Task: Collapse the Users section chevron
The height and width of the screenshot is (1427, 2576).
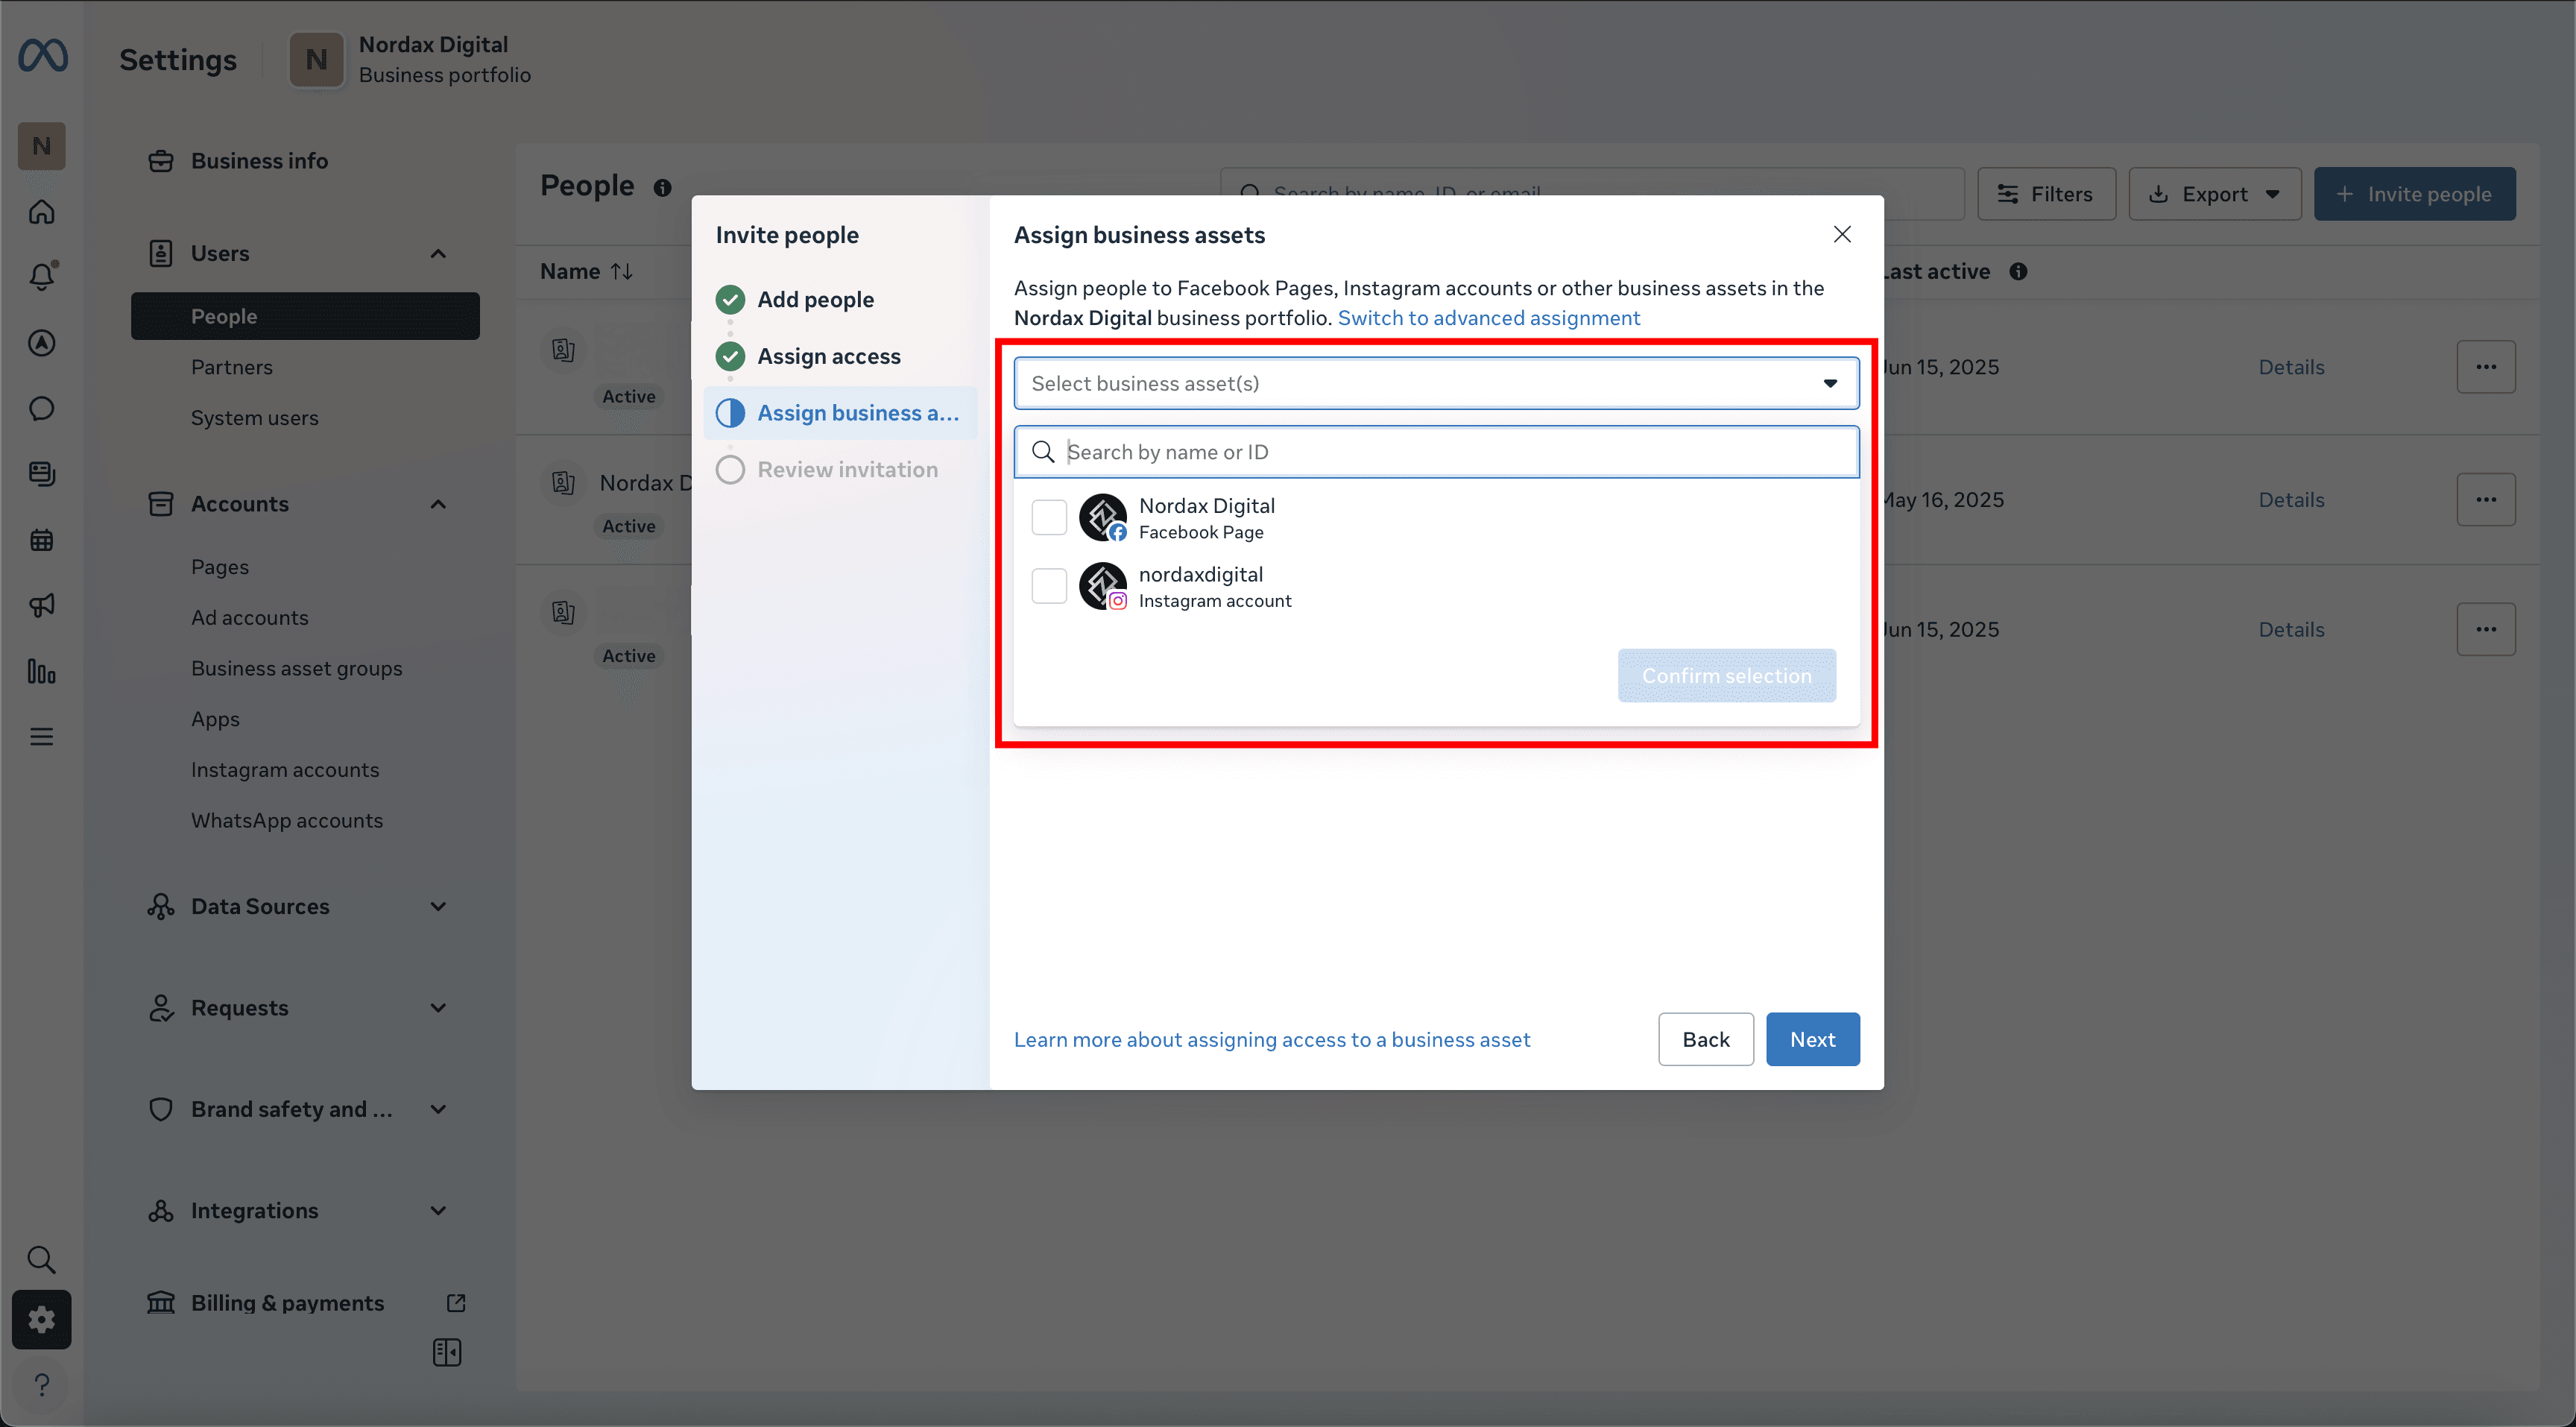Action: tap(438, 253)
